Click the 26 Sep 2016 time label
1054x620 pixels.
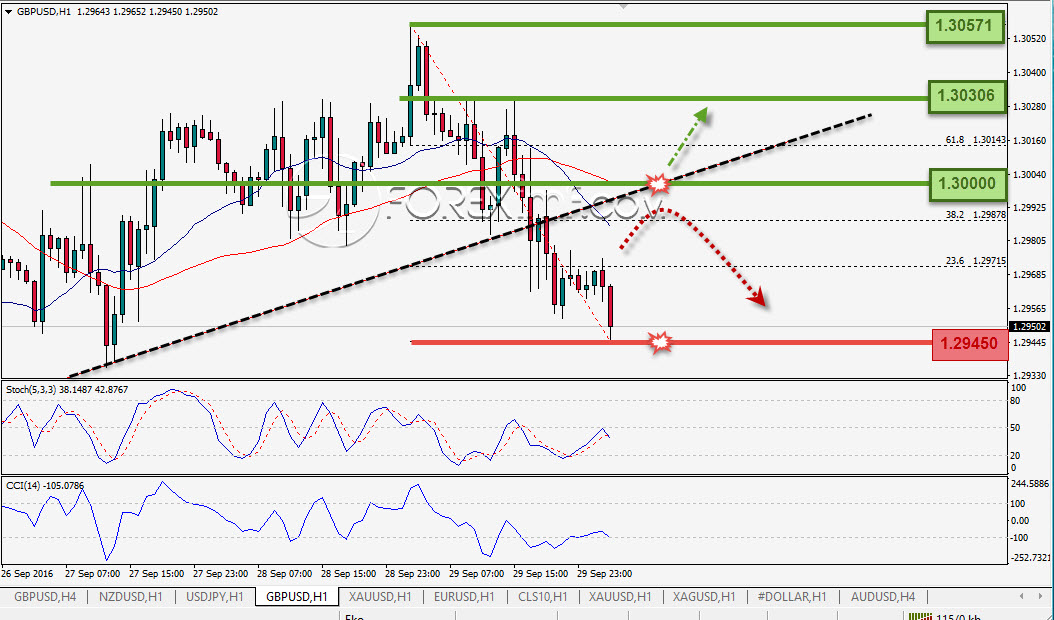coord(27,574)
